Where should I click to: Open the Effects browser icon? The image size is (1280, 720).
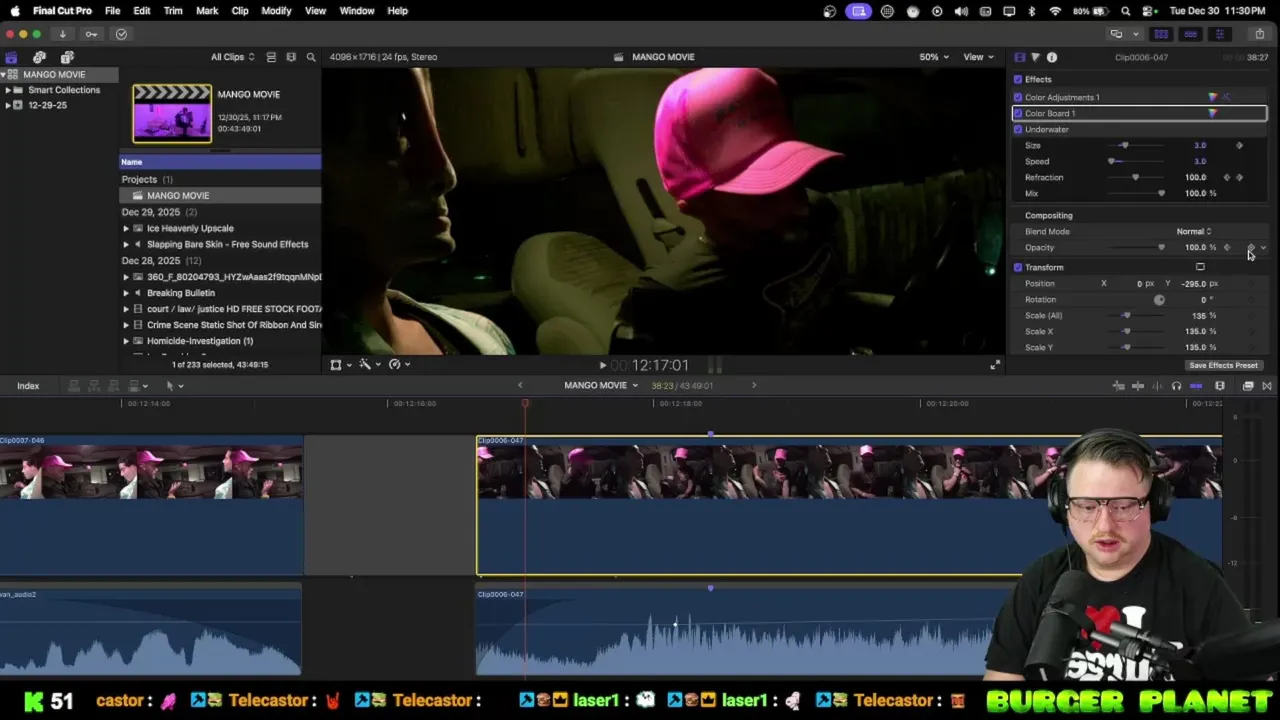[x=1248, y=386]
